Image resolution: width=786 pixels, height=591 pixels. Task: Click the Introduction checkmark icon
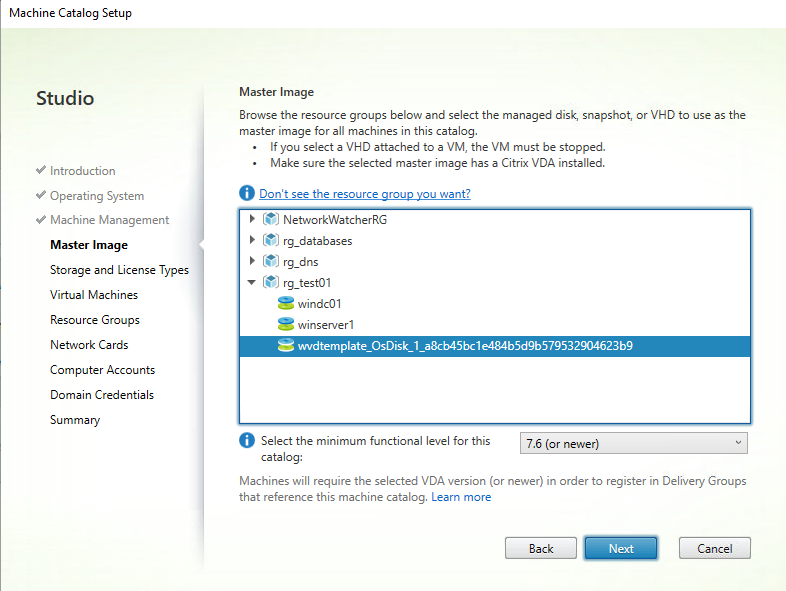(x=41, y=170)
